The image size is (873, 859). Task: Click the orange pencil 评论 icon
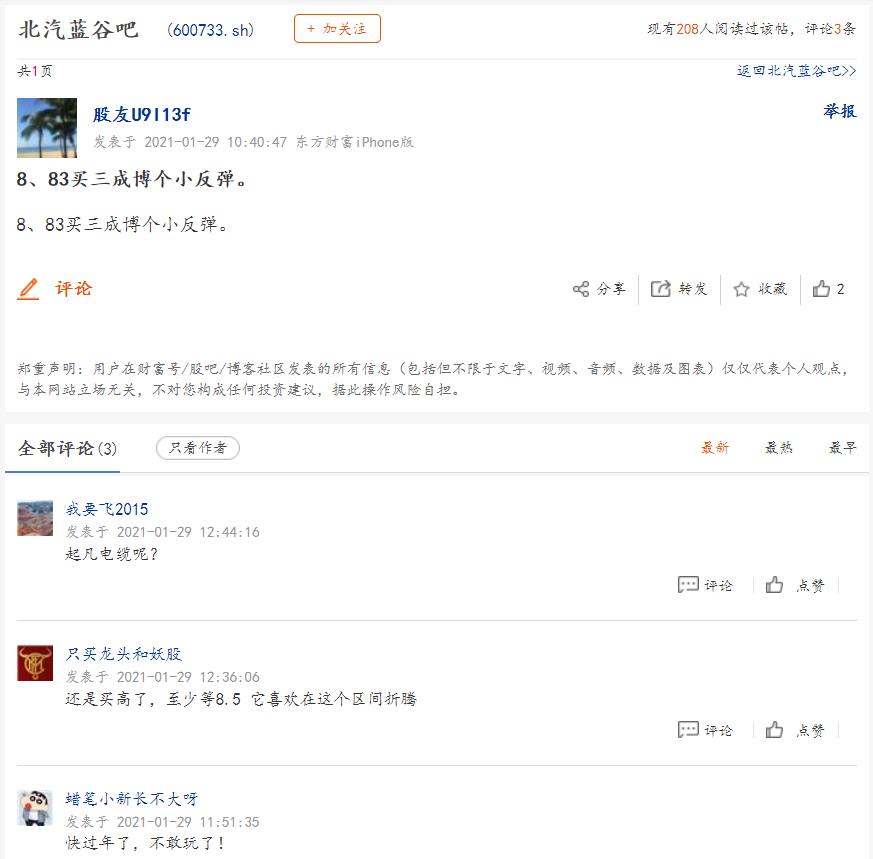[x=28, y=289]
